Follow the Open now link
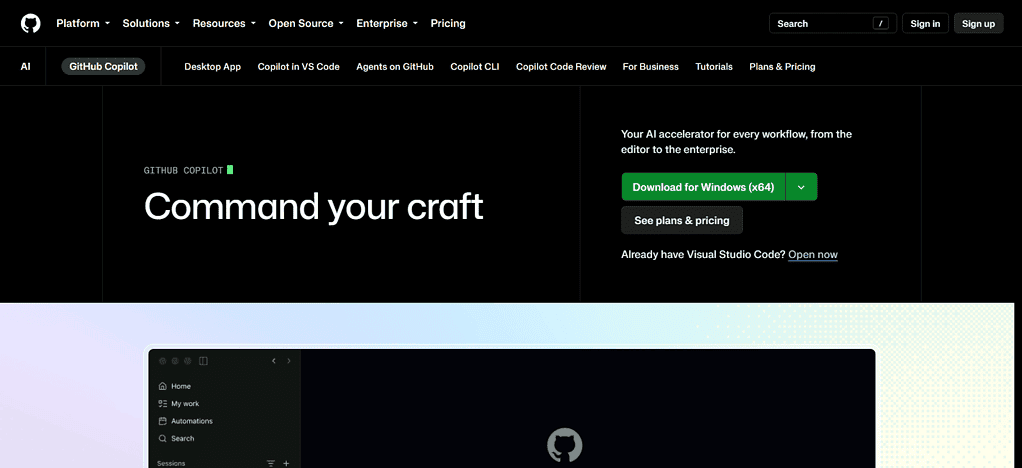 coord(813,255)
